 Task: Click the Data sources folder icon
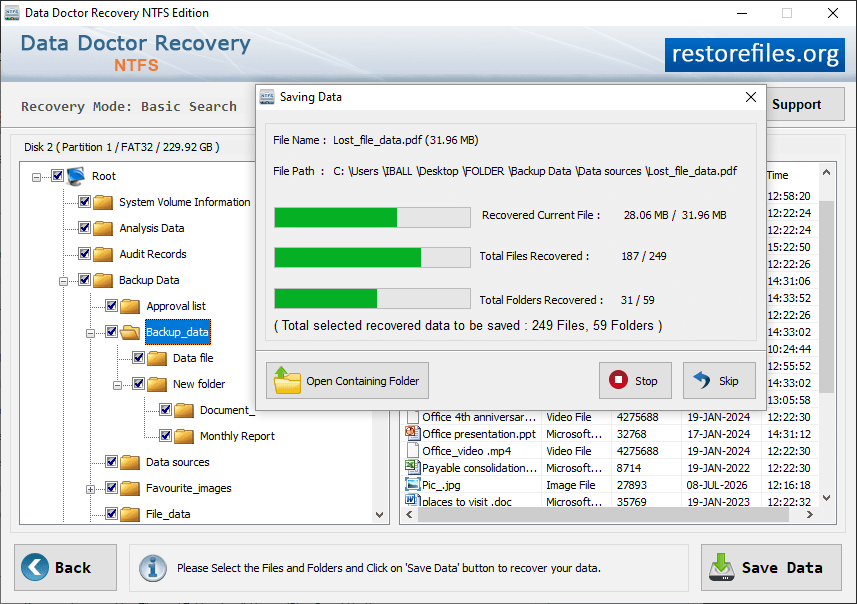click(x=130, y=462)
